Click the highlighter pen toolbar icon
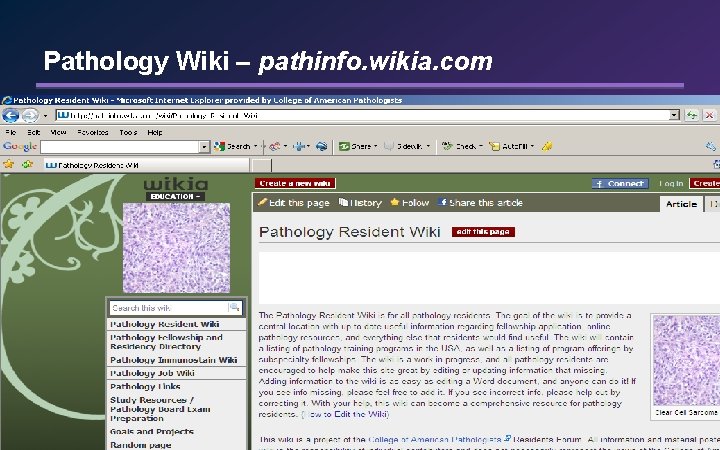 tap(546, 146)
